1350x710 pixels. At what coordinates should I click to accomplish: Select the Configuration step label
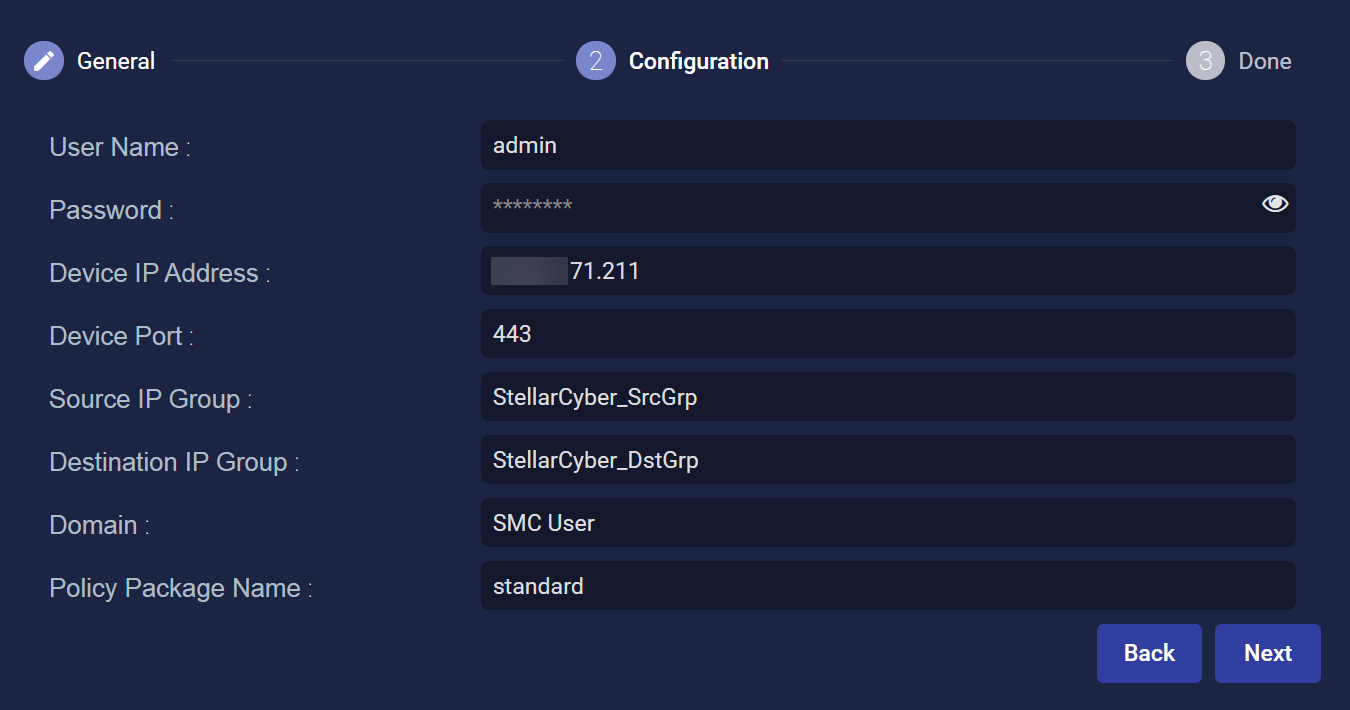(x=698, y=61)
